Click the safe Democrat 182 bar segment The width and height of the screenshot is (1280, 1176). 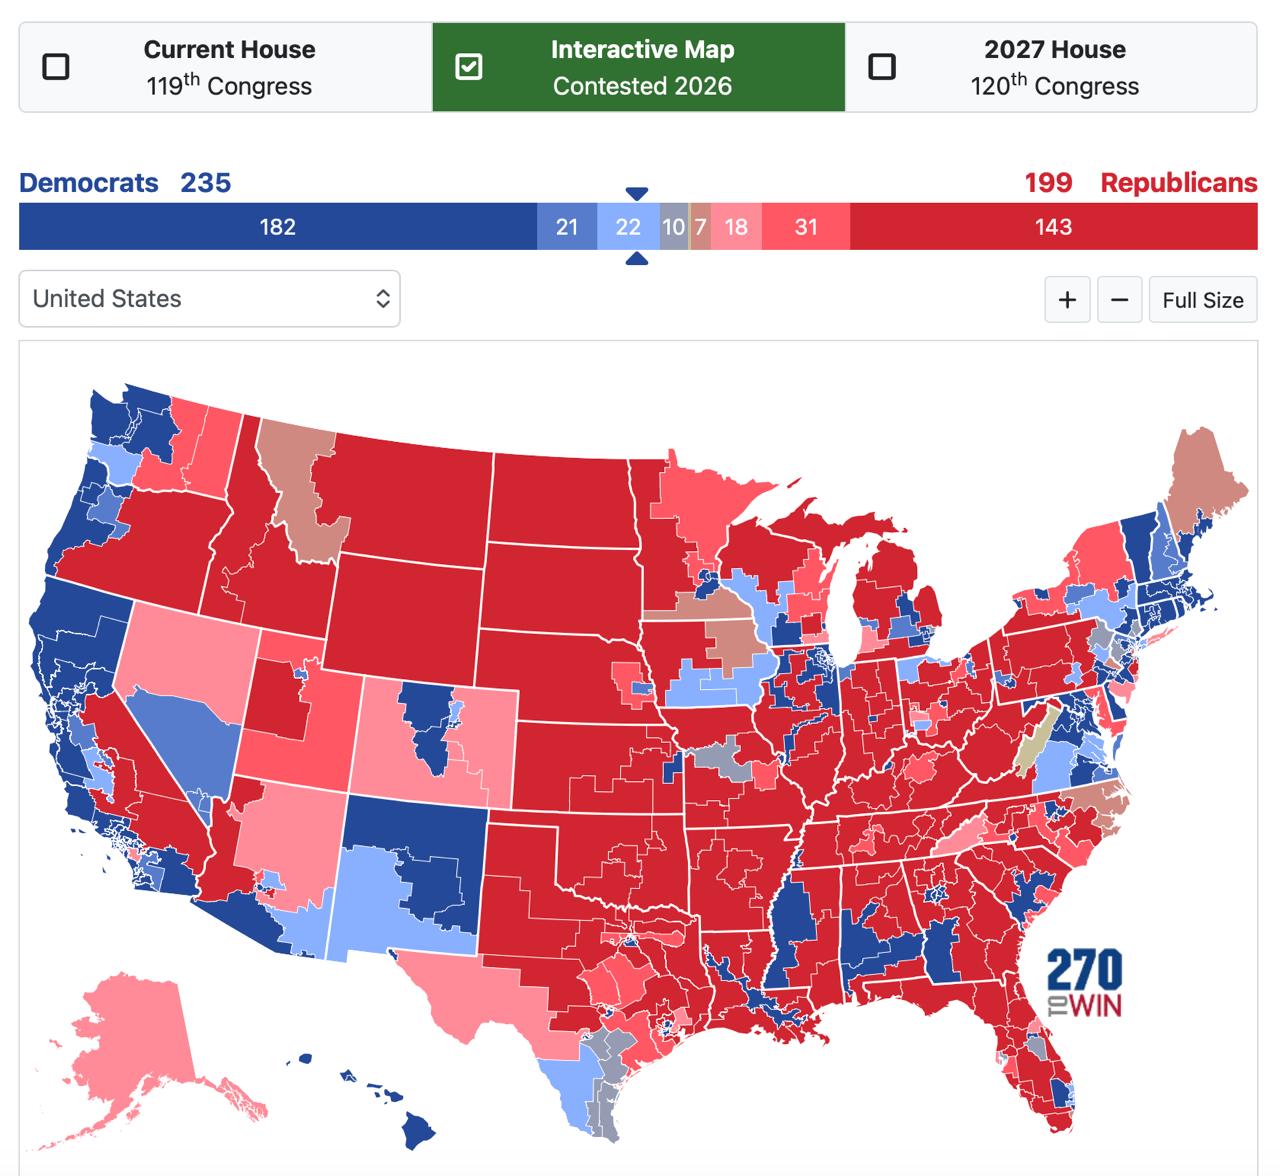(x=277, y=227)
